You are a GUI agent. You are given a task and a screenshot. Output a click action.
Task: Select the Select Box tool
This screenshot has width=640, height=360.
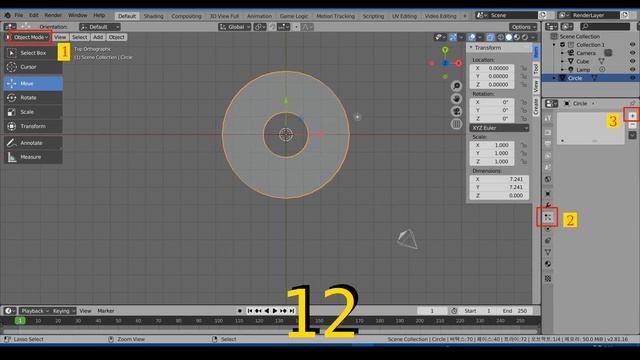coord(33,53)
